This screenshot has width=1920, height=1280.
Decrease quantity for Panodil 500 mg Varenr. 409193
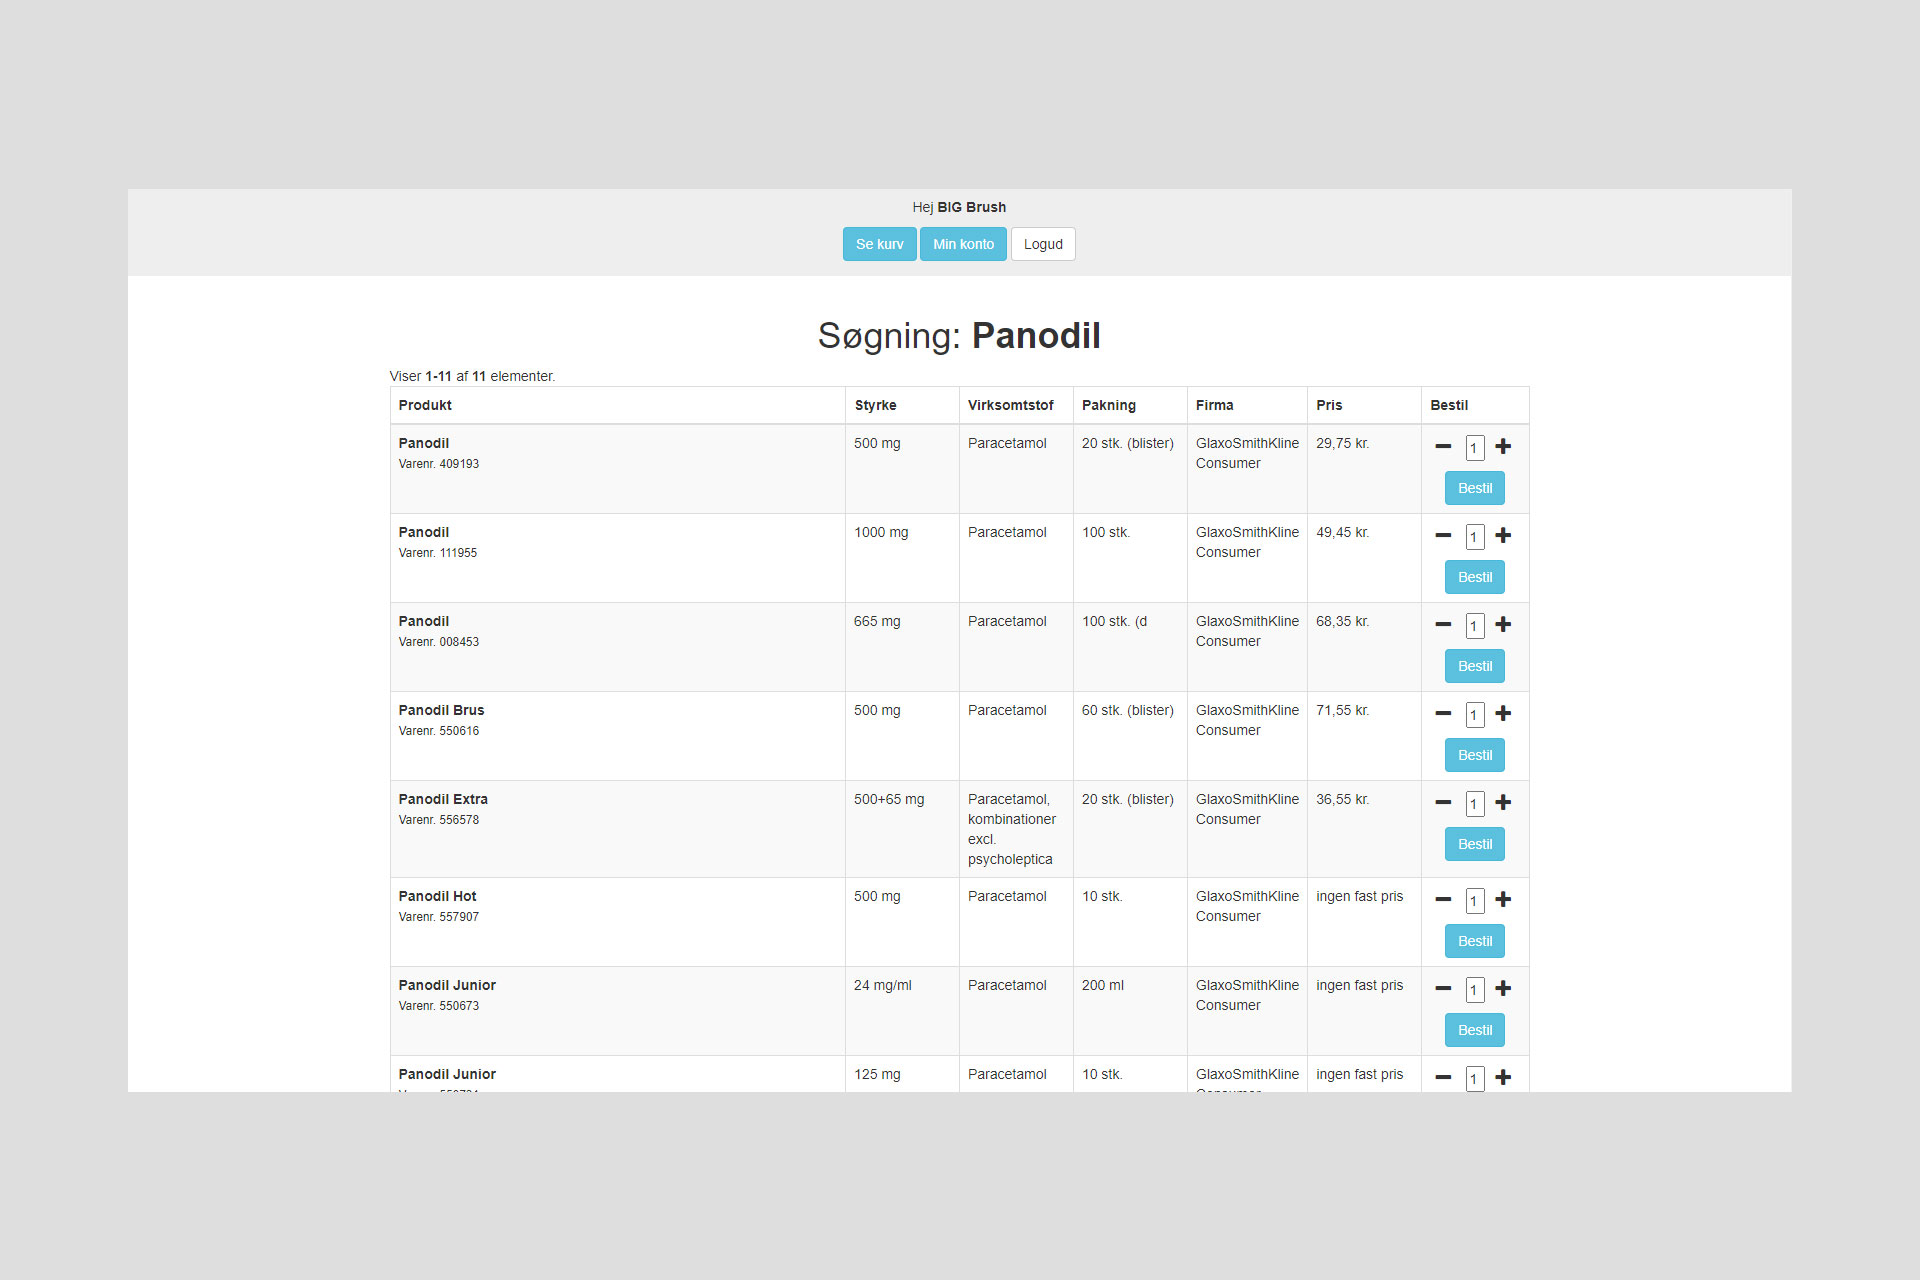pyautogui.click(x=1443, y=446)
